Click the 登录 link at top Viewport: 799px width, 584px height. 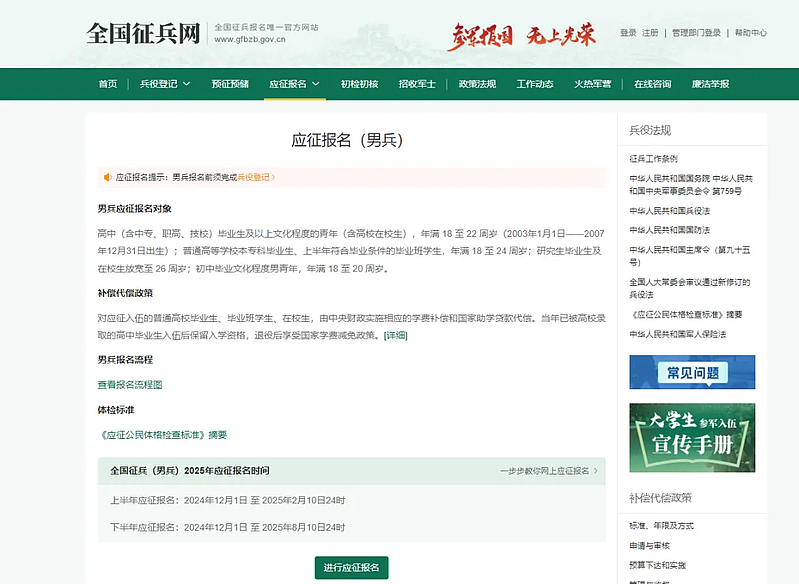(628, 33)
